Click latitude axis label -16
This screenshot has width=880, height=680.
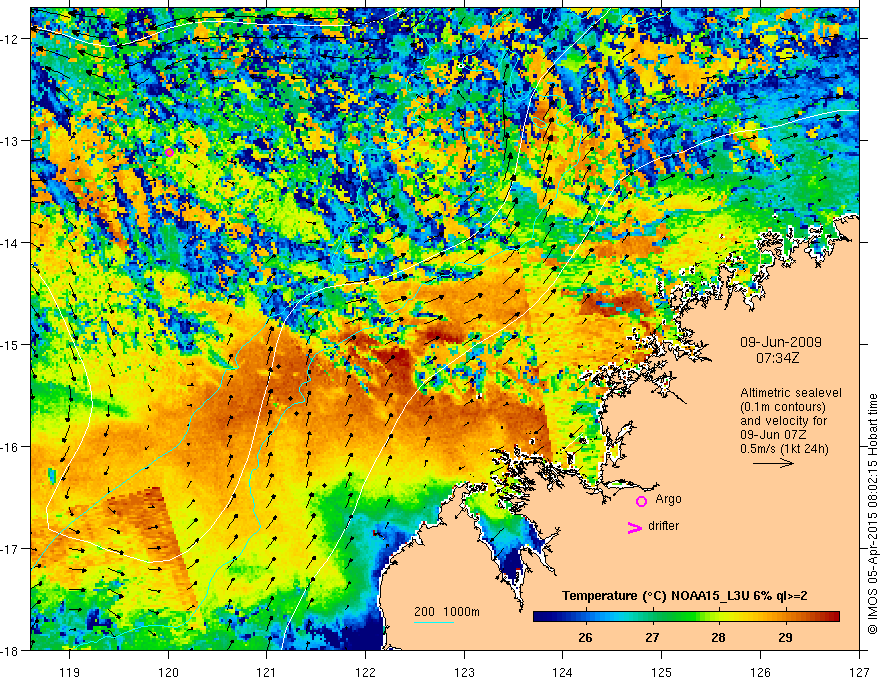coord(10,447)
